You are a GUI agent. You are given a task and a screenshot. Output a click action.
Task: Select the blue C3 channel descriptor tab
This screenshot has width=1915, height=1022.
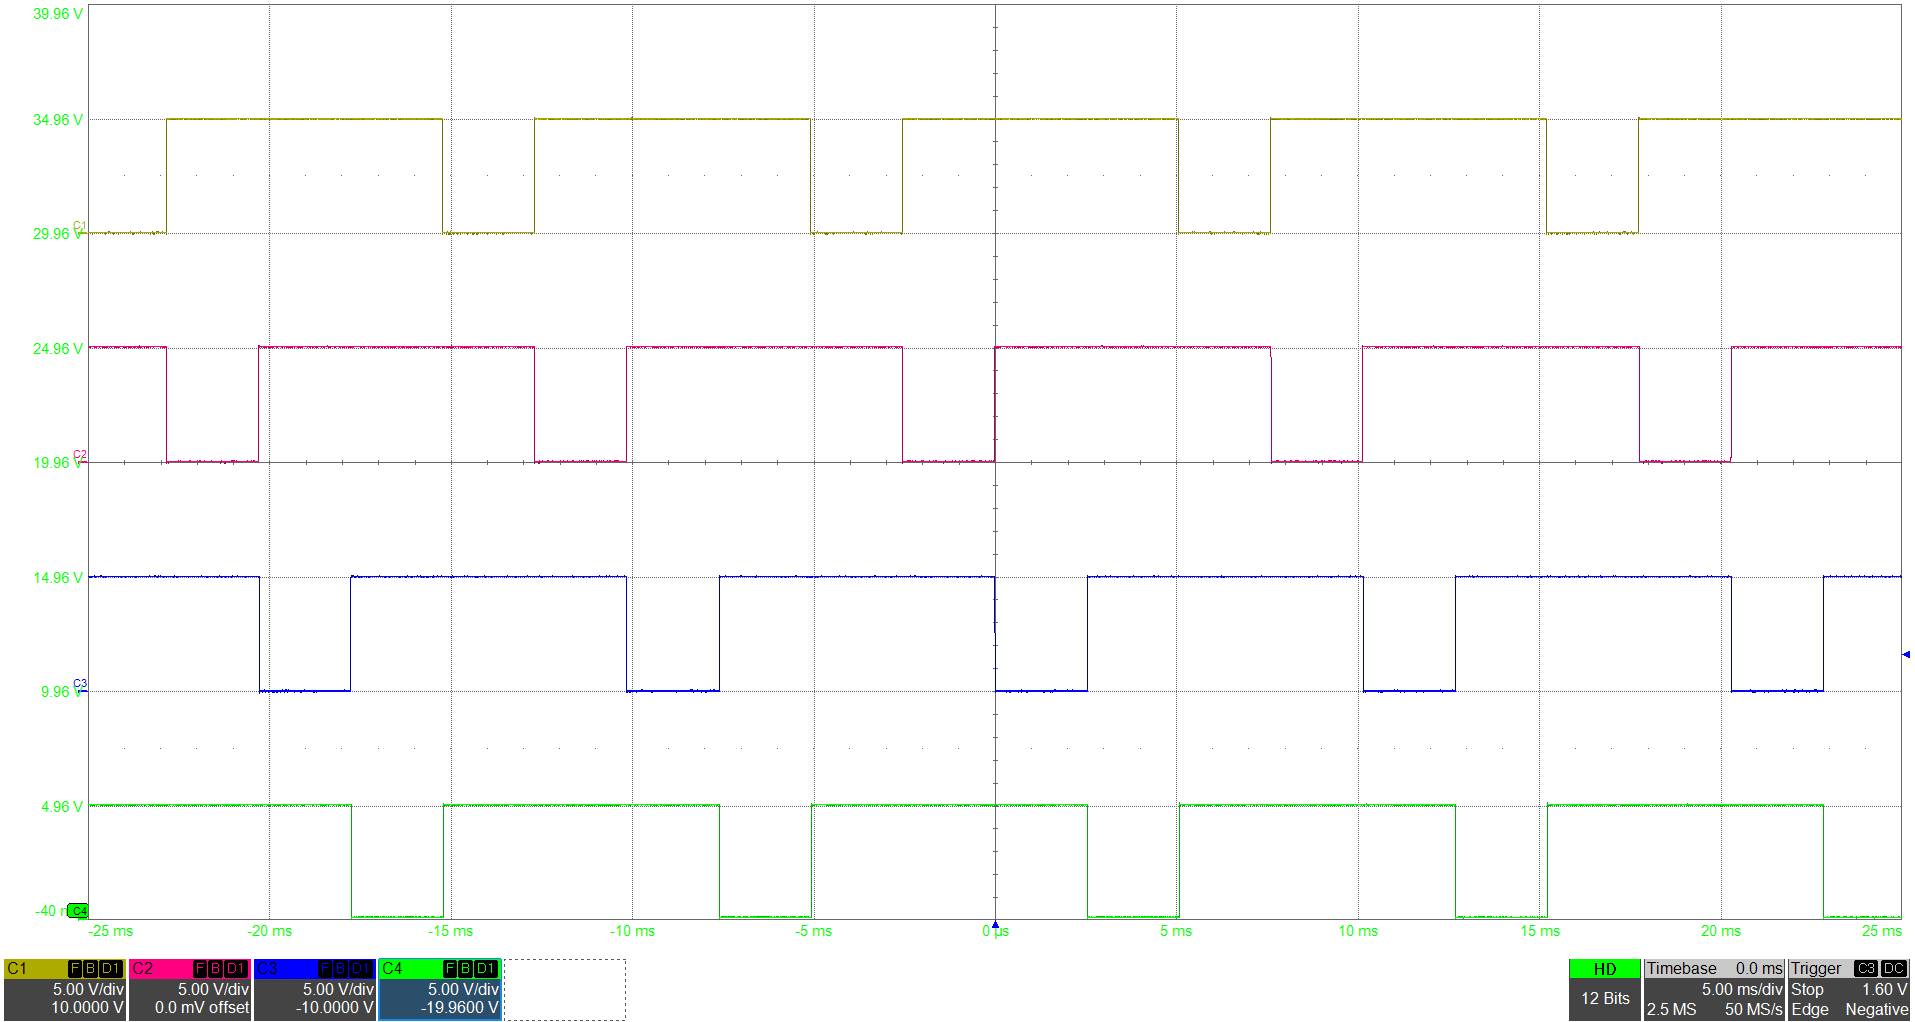point(268,968)
